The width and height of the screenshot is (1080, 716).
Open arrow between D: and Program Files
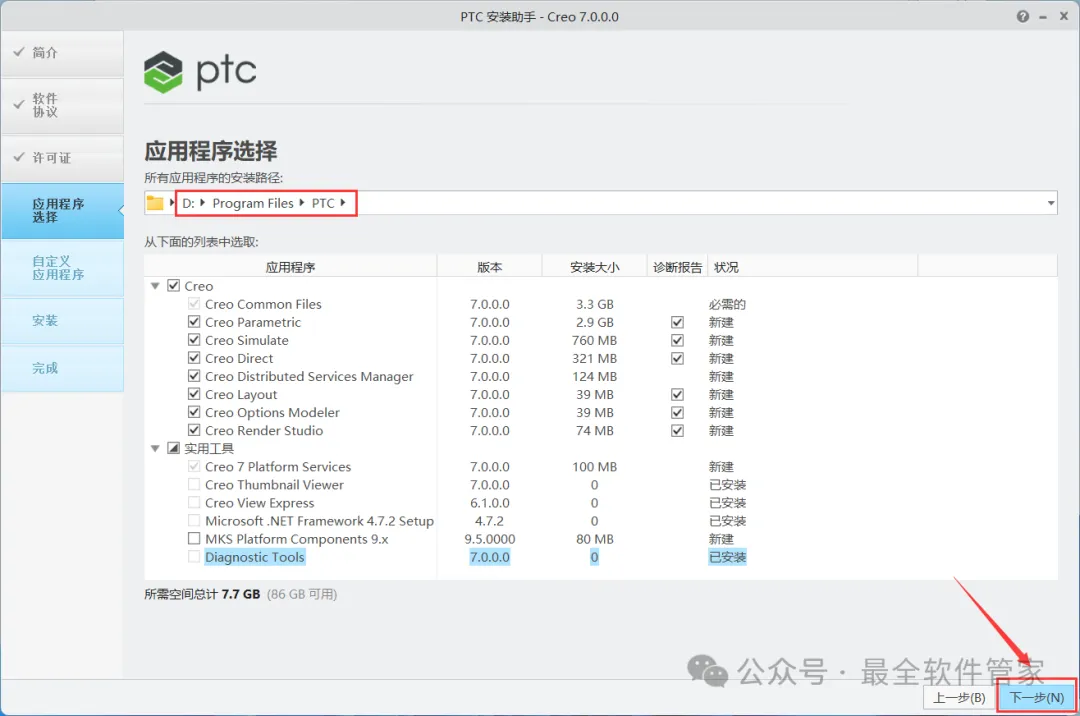202,202
